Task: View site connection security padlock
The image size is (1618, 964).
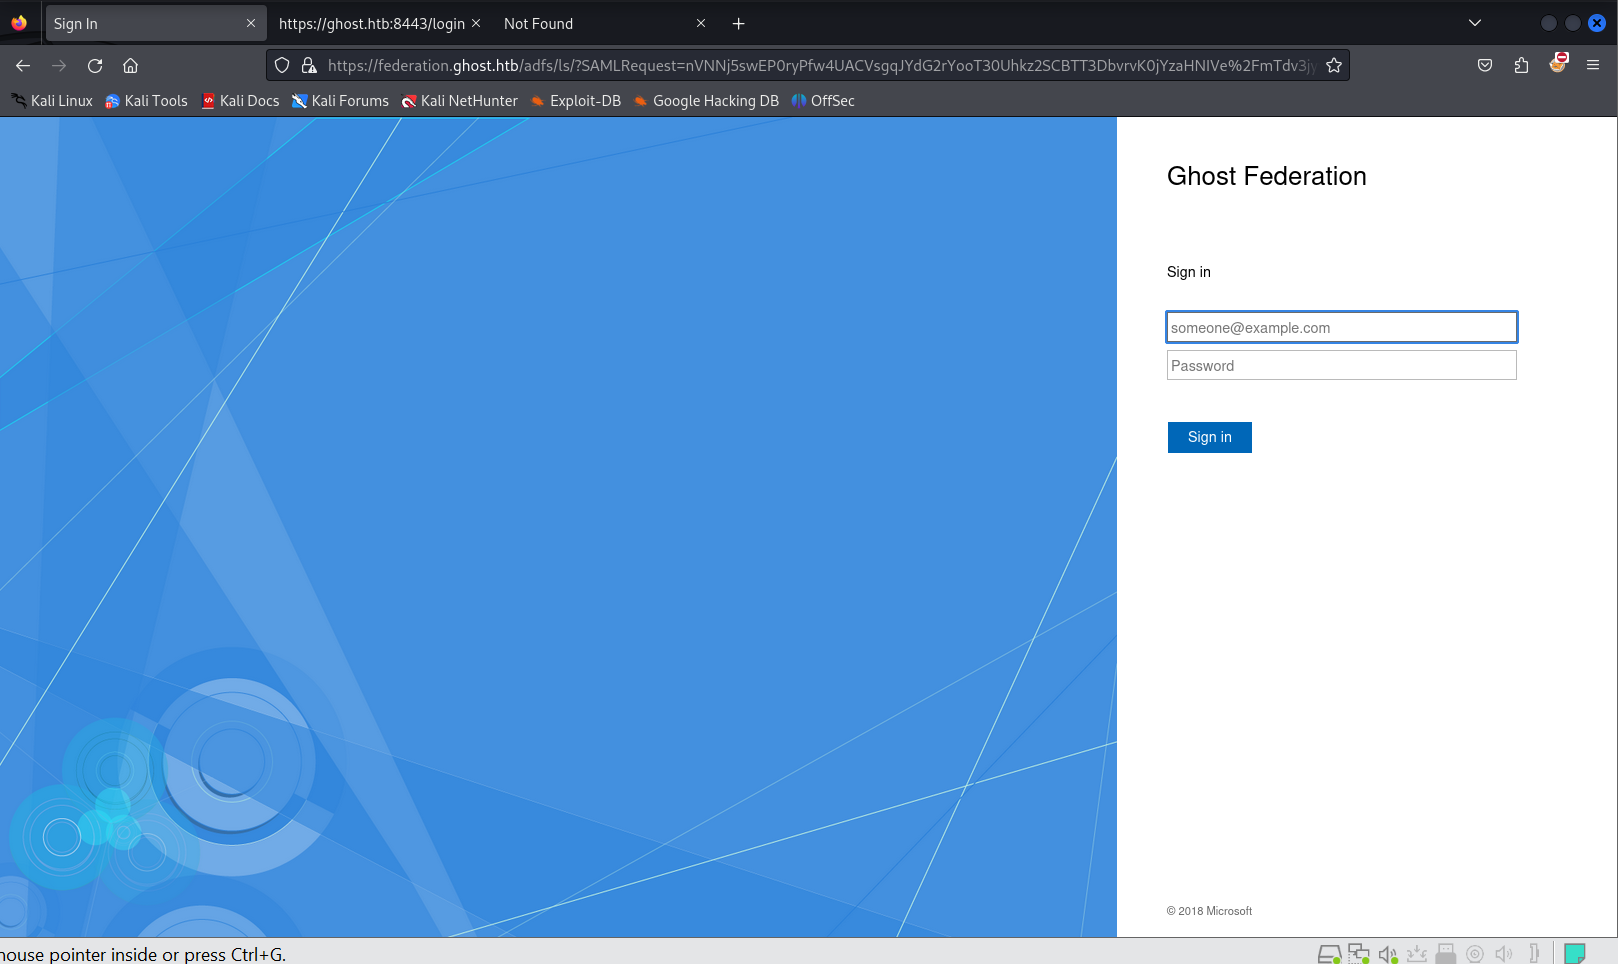Action: click(309, 65)
